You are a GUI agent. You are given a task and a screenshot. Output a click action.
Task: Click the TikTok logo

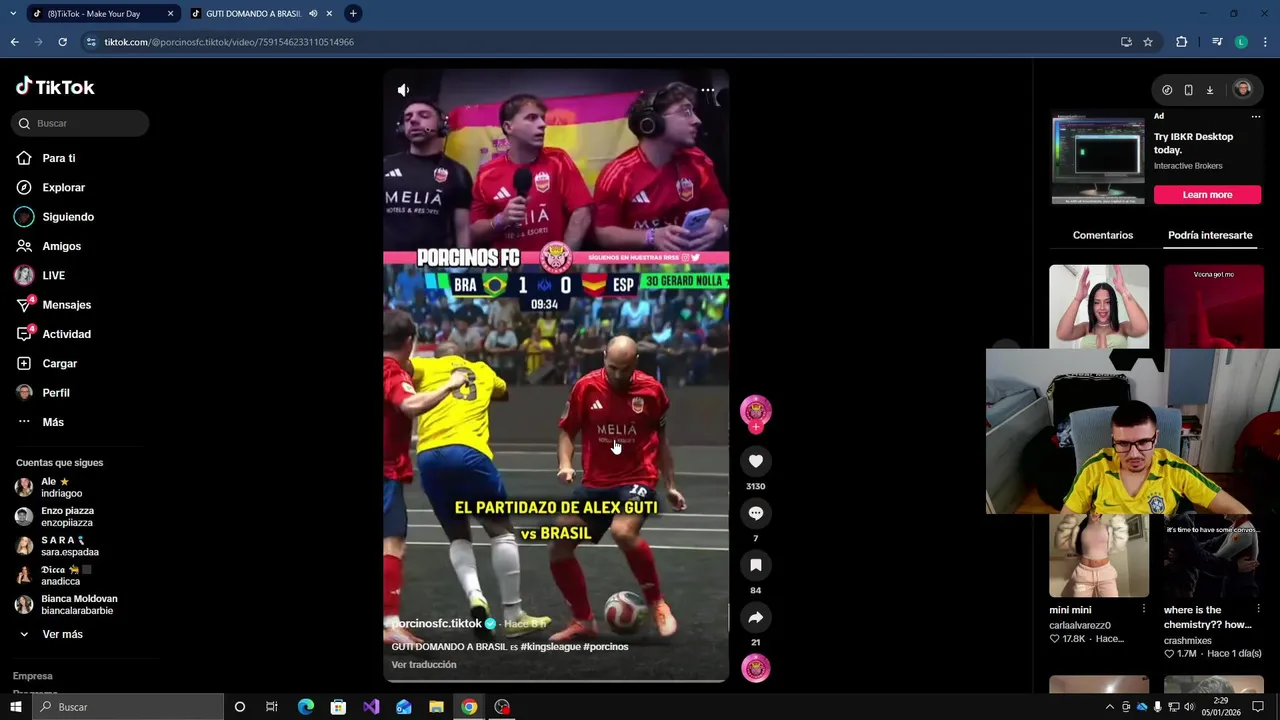click(x=55, y=87)
